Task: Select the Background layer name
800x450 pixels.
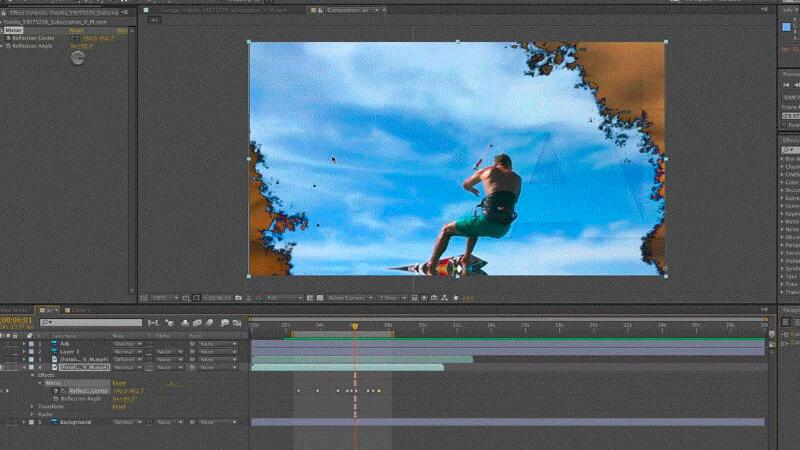Action: pyautogui.click(x=76, y=422)
